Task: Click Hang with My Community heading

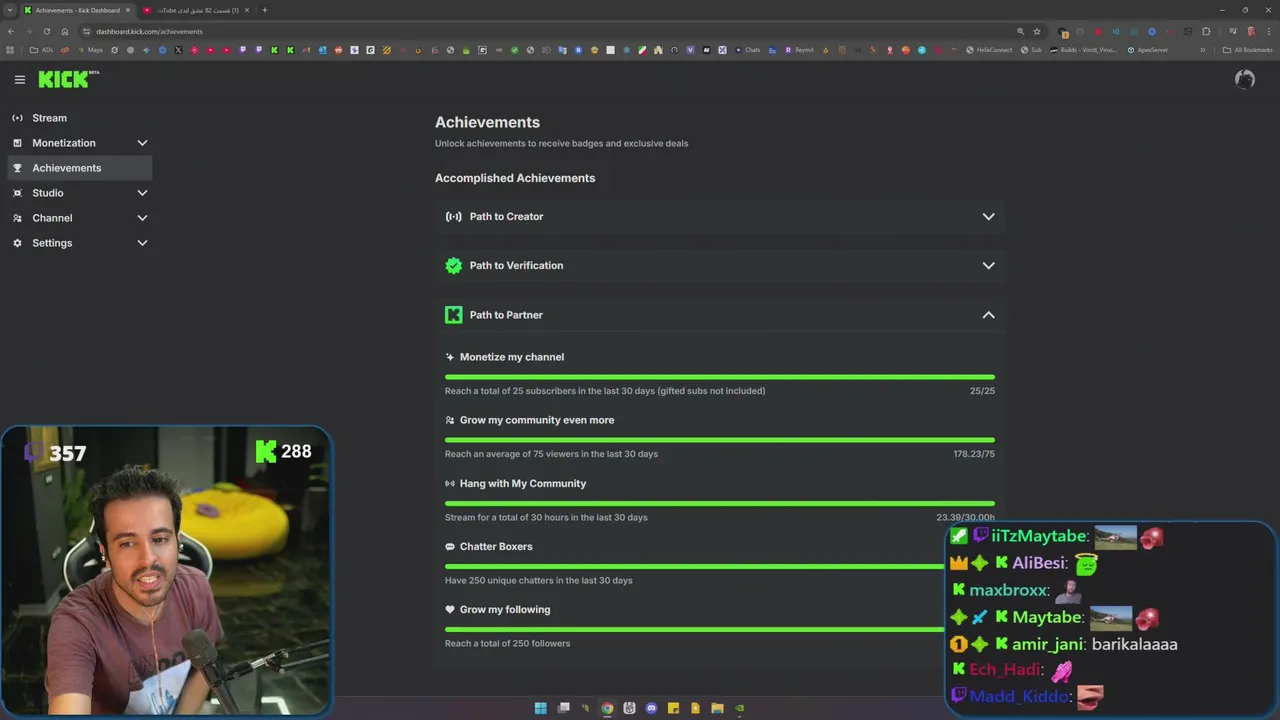Action: pos(523,484)
